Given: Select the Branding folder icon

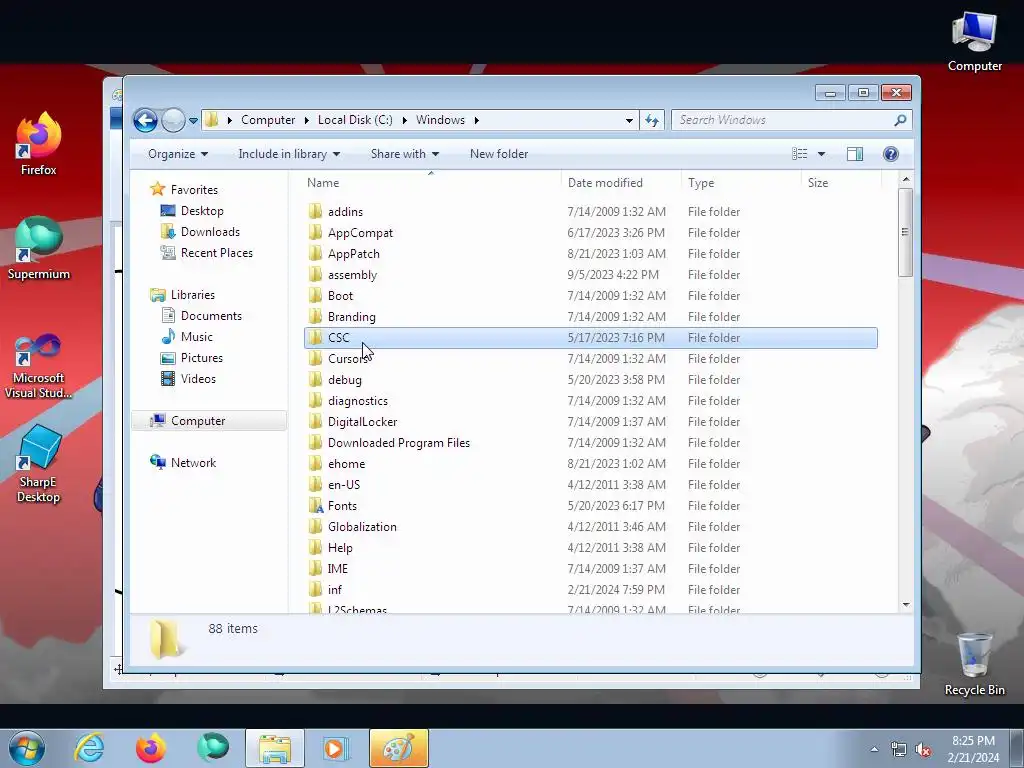Looking at the screenshot, I should click(315, 316).
